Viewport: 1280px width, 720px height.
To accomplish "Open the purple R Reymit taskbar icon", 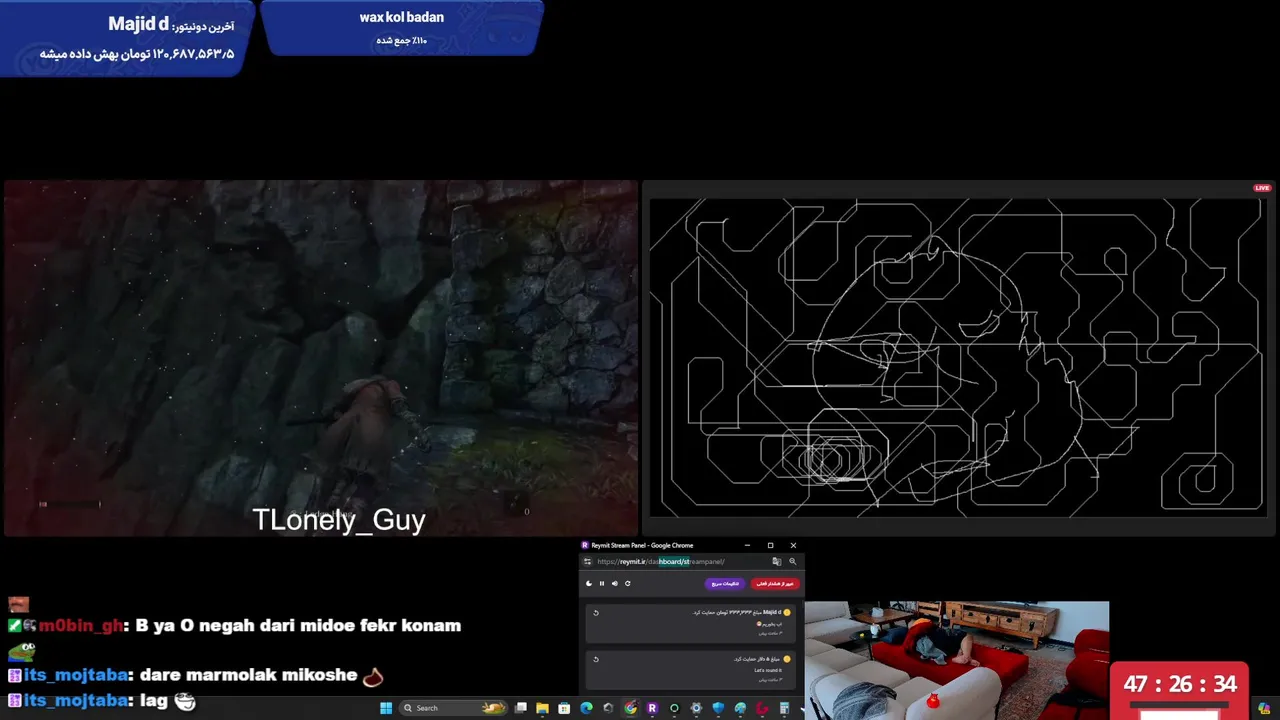I will (652, 708).
